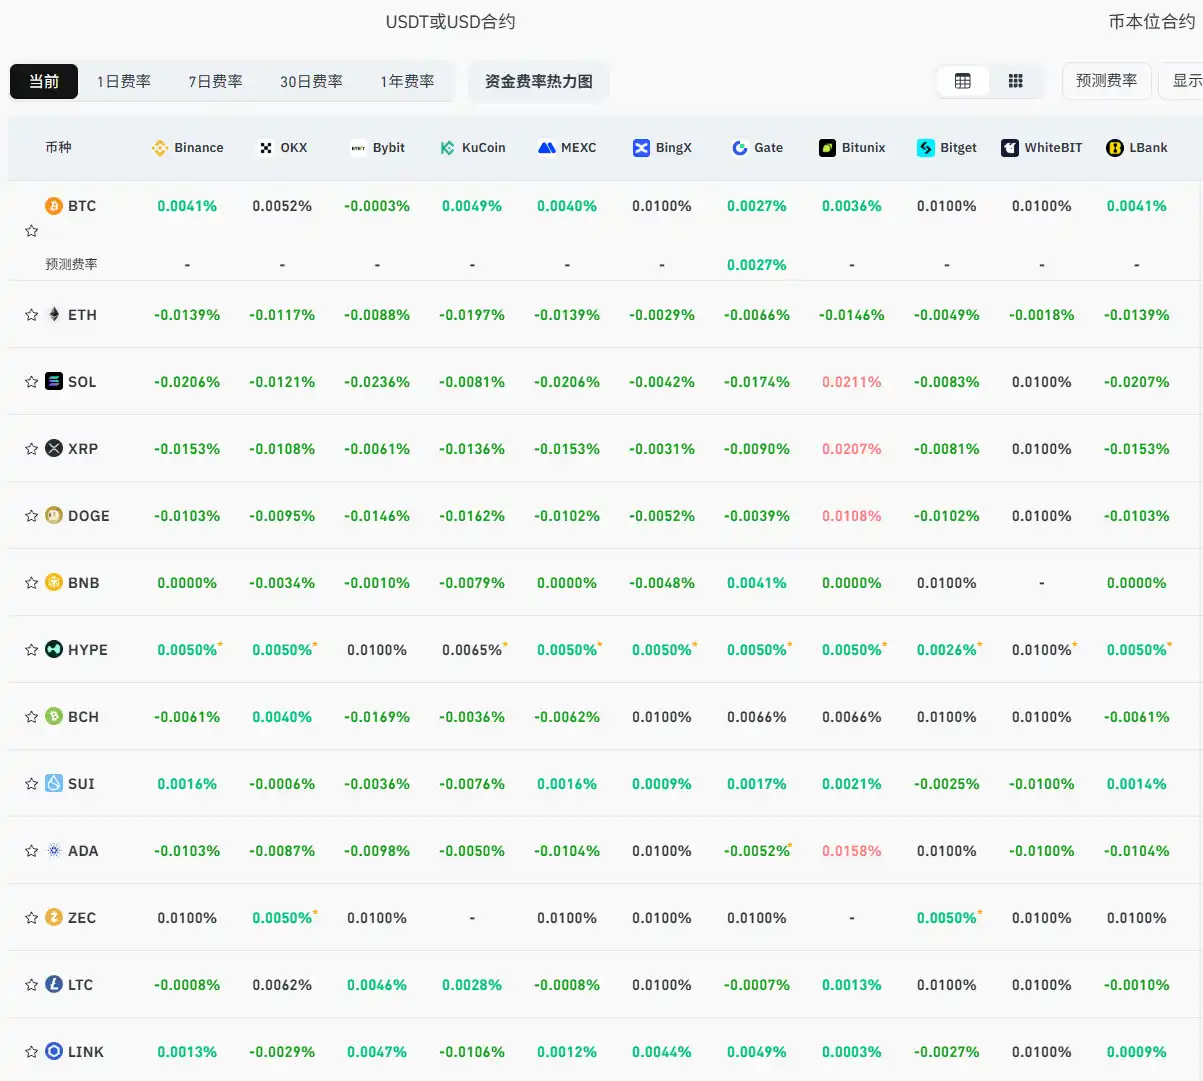The width and height of the screenshot is (1203, 1081).
Task: Favorite the ETH row via its star
Action: [30, 314]
